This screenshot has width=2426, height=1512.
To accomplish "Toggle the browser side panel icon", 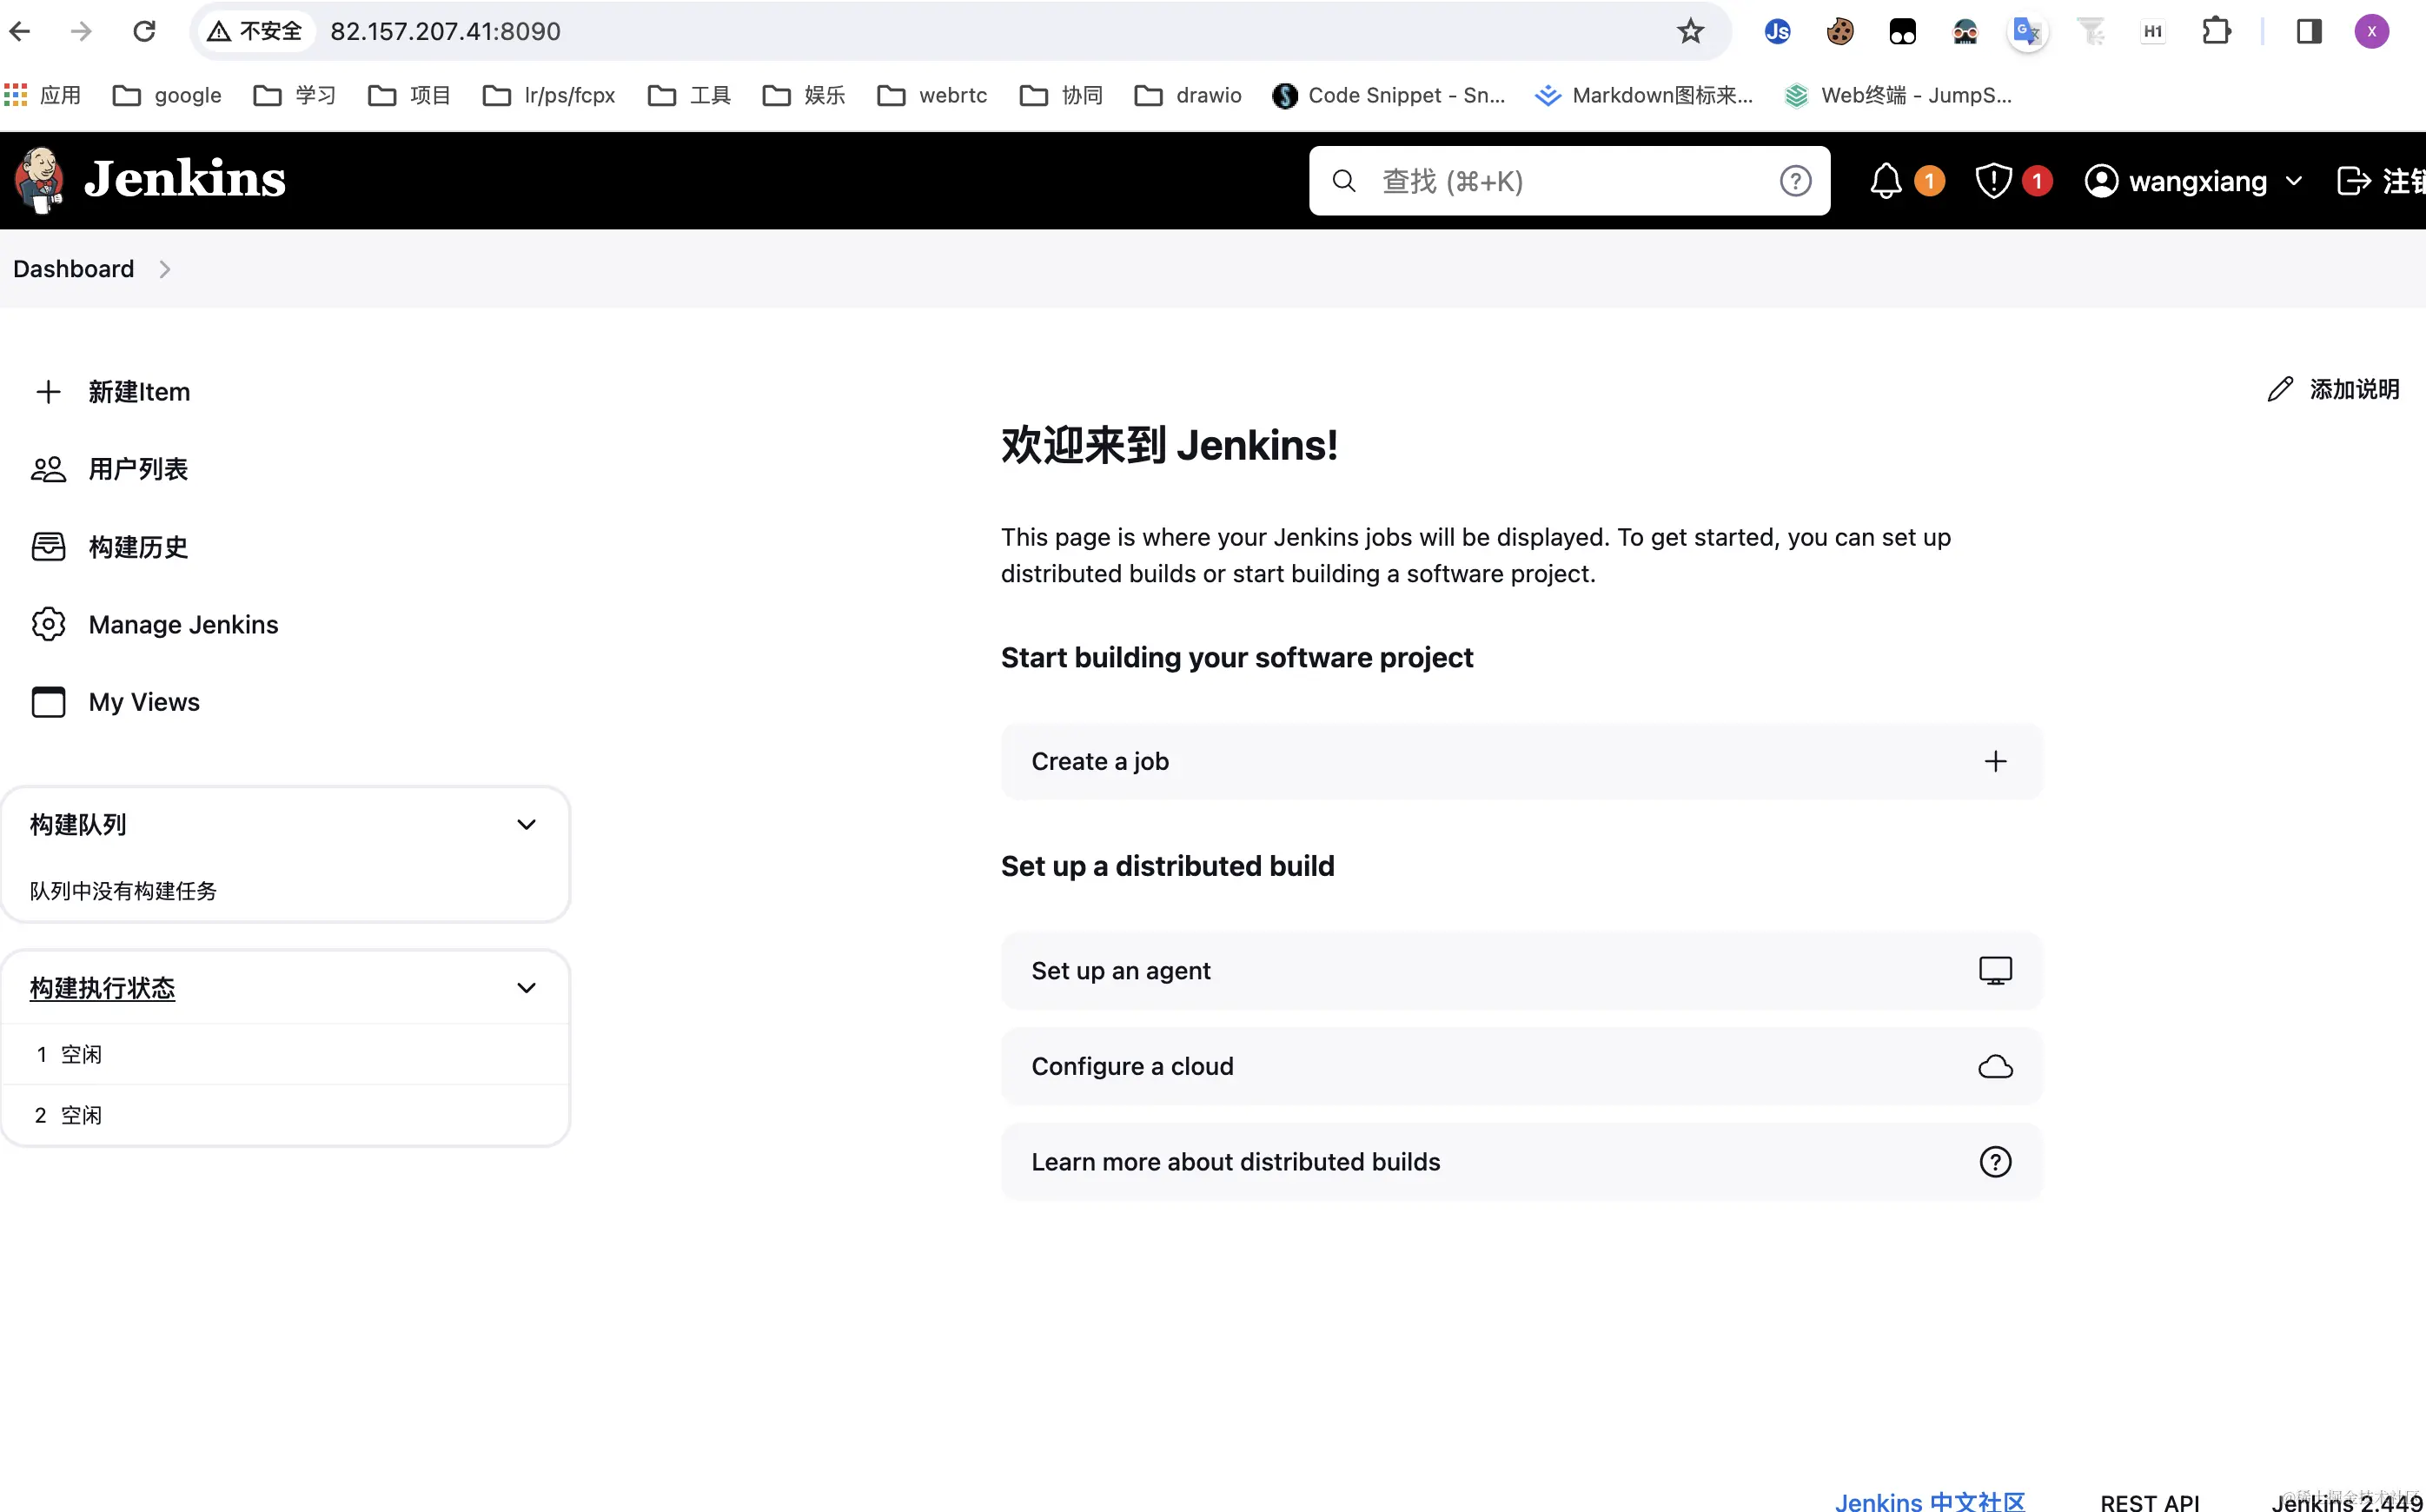I will pos(2309,31).
